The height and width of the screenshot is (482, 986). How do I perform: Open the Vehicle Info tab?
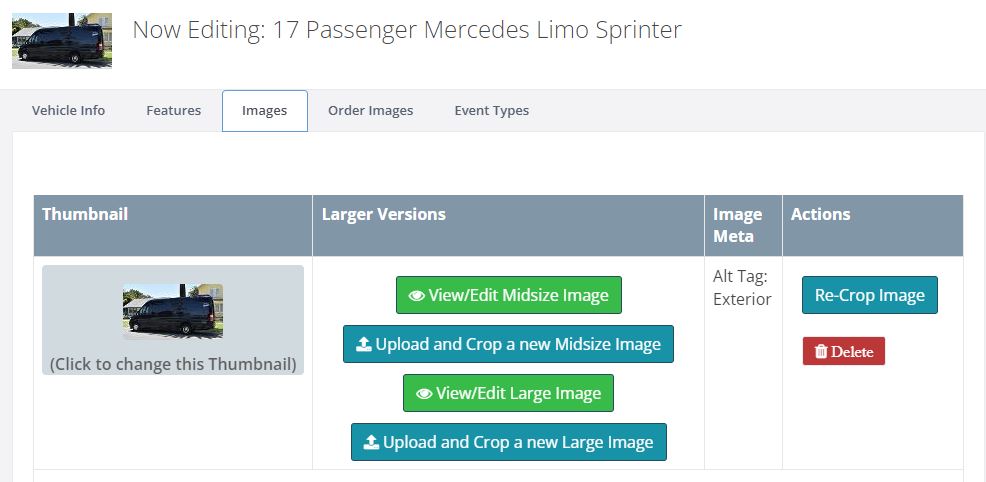tap(69, 111)
